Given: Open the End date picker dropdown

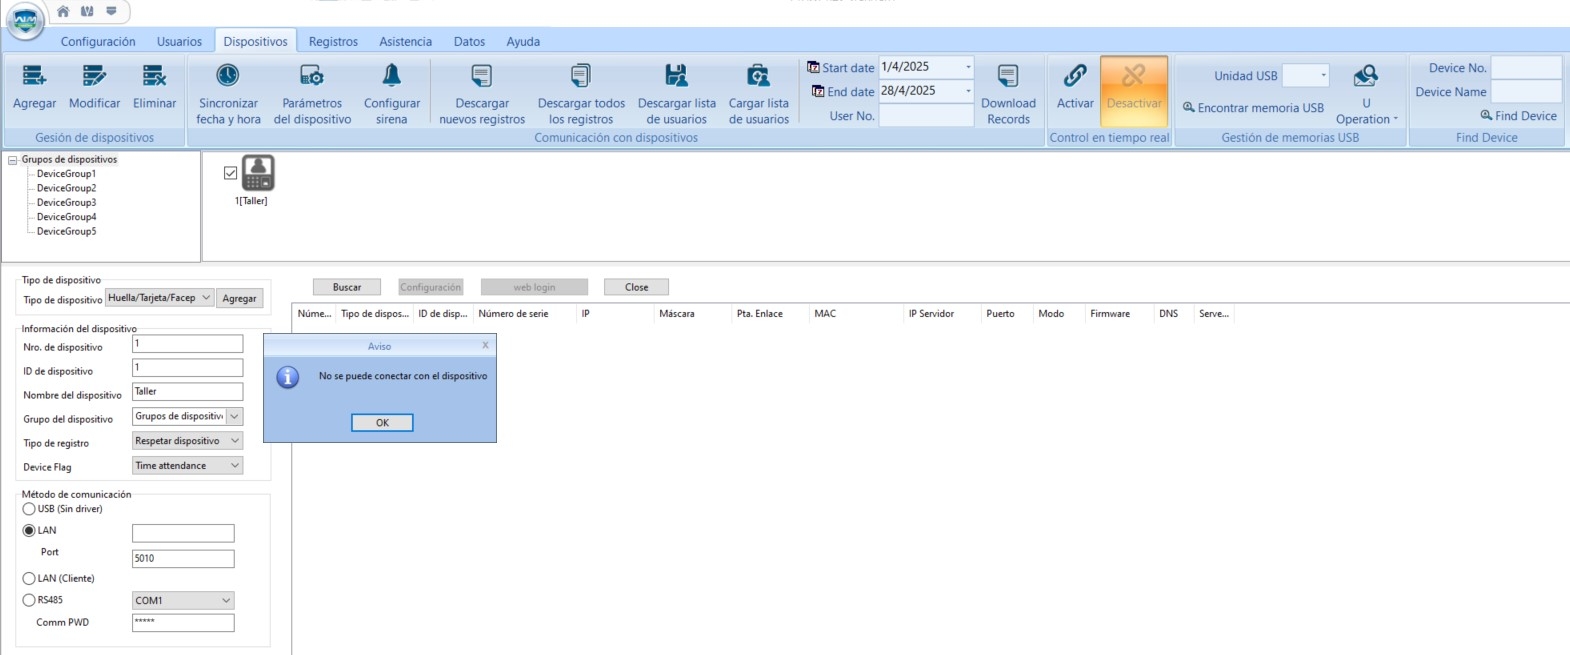Looking at the screenshot, I should [968, 91].
